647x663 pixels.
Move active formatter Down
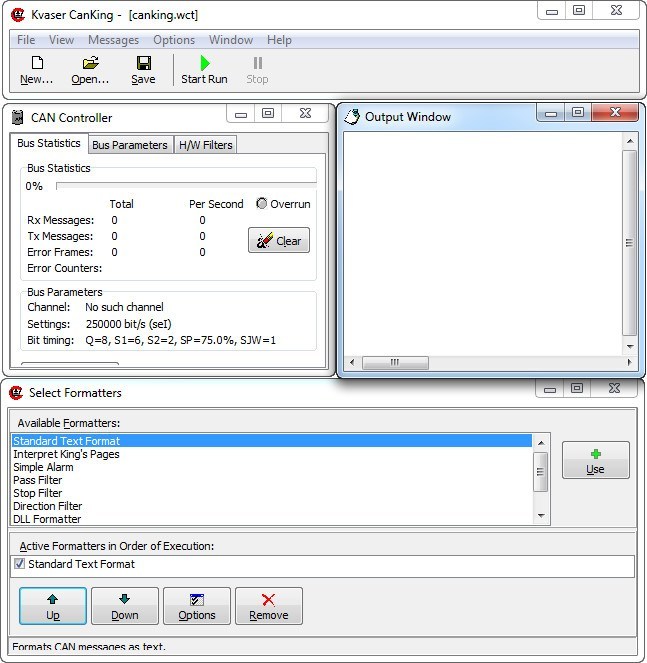125,606
